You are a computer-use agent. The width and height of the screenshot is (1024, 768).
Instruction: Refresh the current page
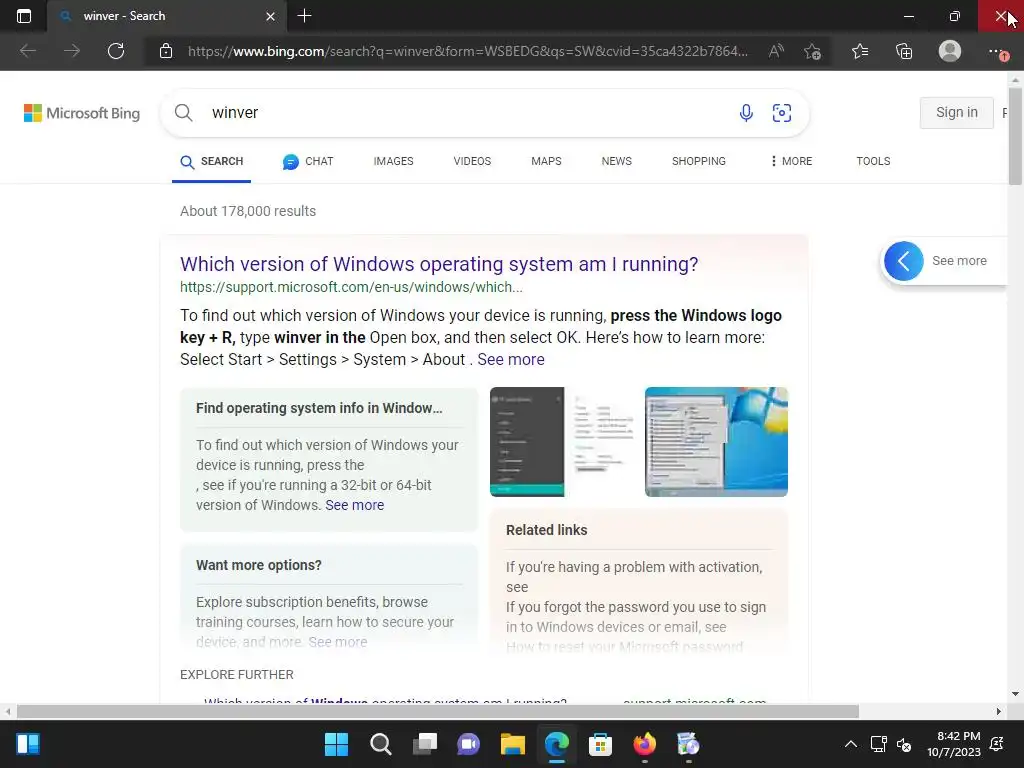[x=116, y=51]
